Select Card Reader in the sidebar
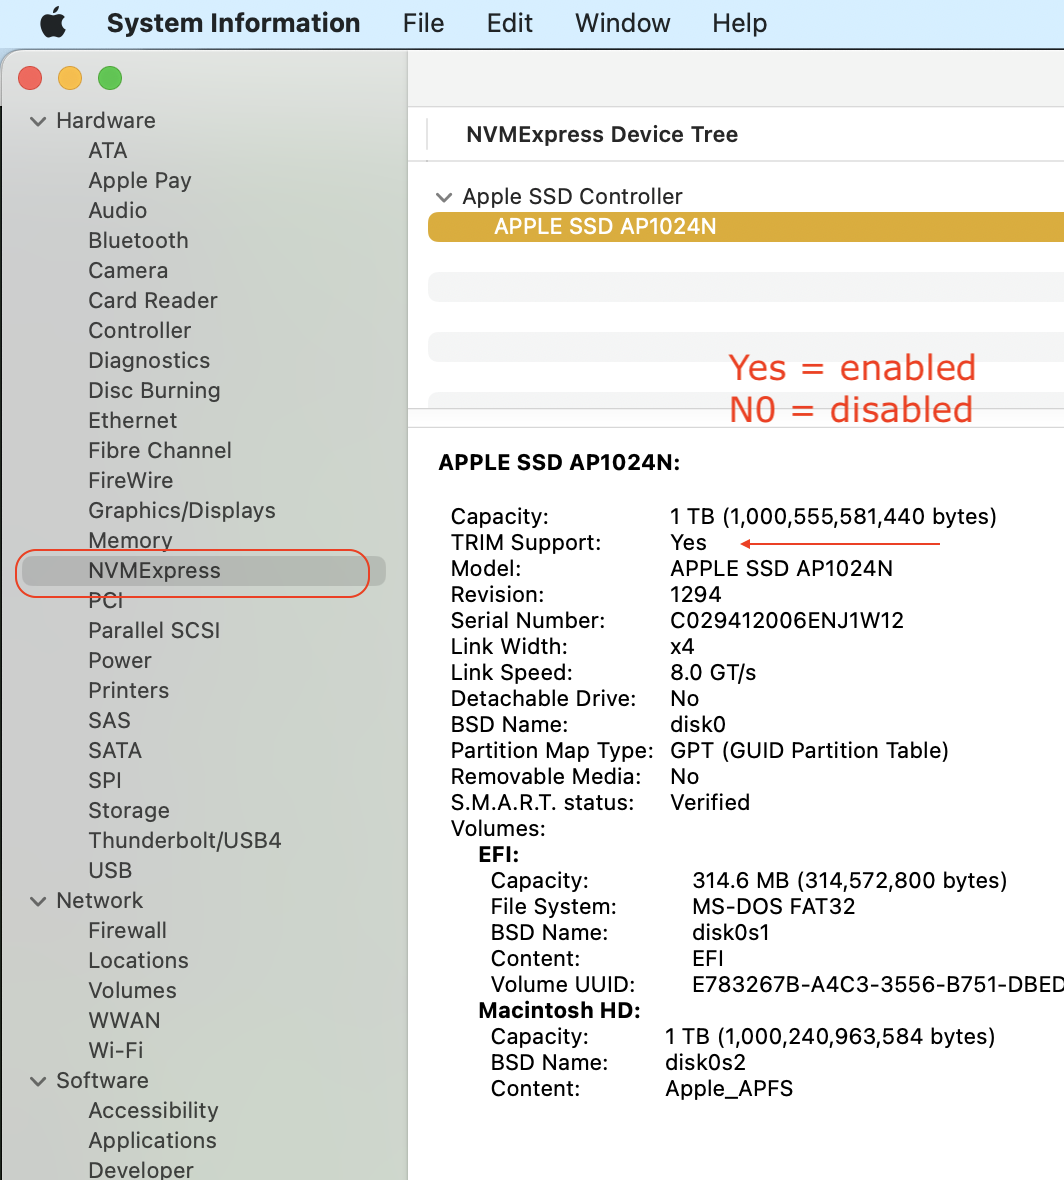 click(153, 301)
